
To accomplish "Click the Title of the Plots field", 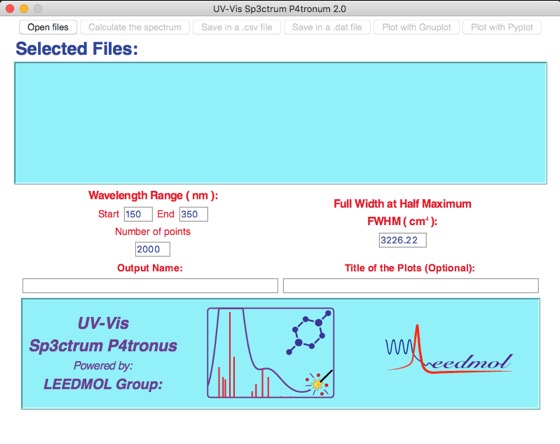I will click(411, 286).
